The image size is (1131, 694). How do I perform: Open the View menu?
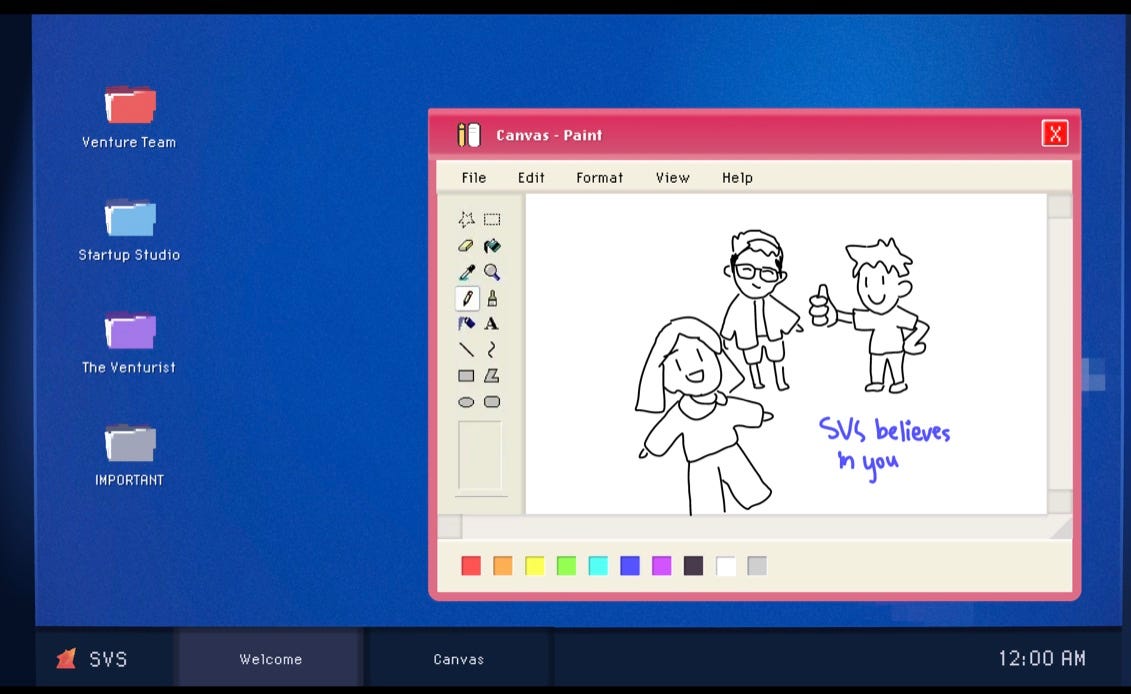(x=672, y=177)
